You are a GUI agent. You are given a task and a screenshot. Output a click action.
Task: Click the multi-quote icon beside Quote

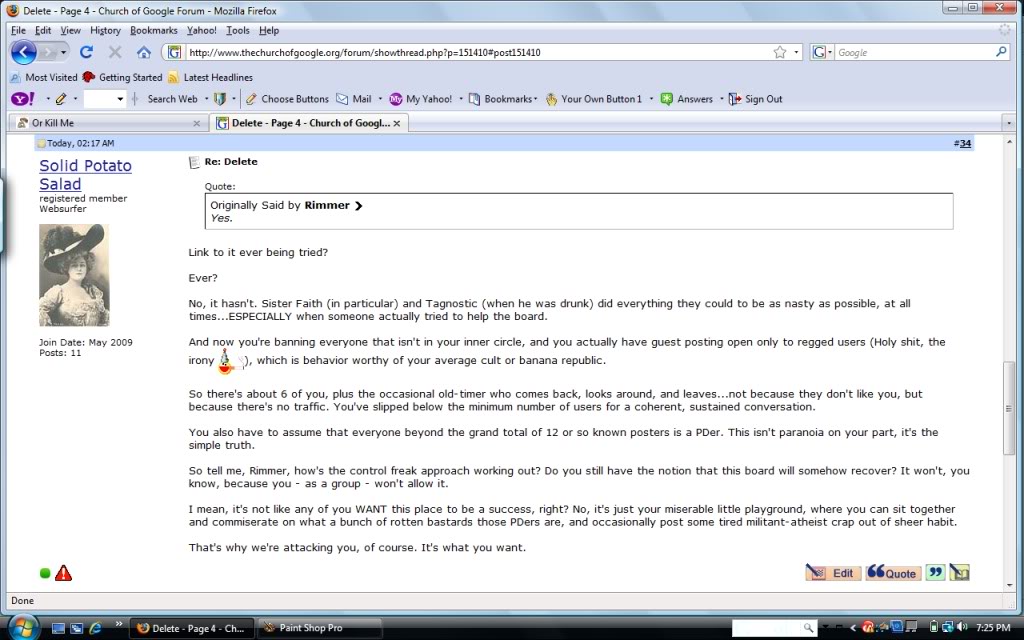coord(935,573)
